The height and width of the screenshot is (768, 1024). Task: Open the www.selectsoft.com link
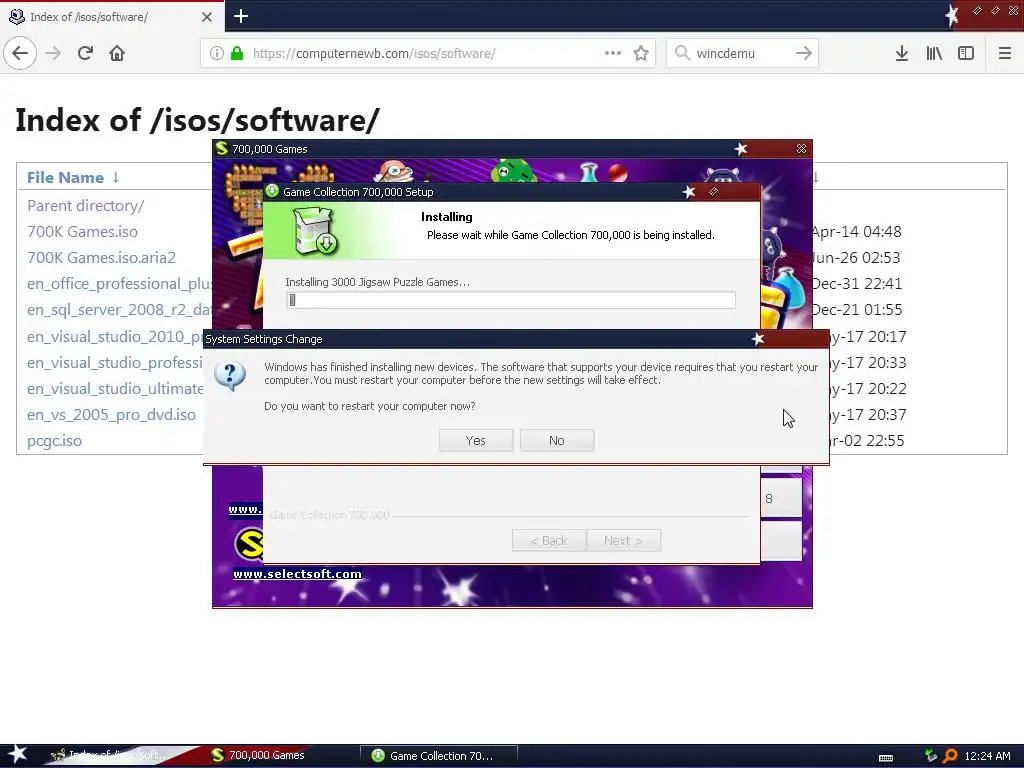[297, 574]
